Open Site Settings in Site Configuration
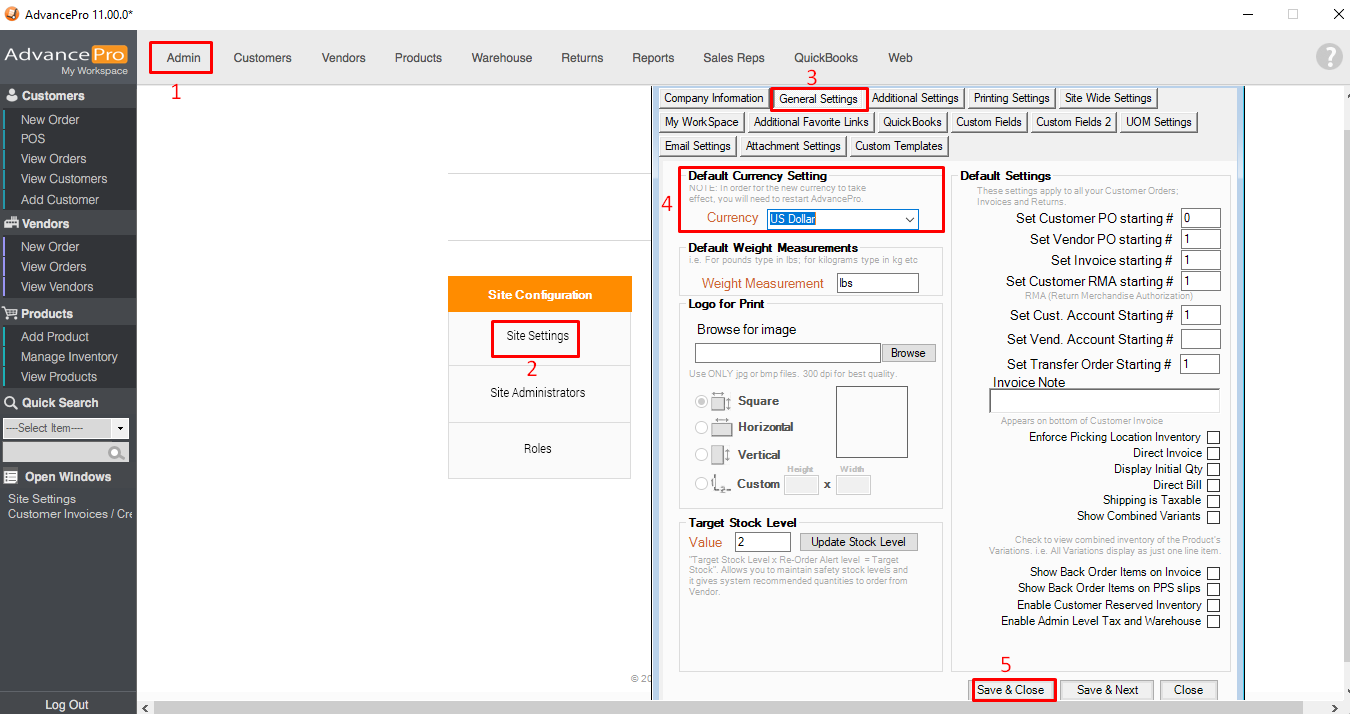 coord(537,336)
